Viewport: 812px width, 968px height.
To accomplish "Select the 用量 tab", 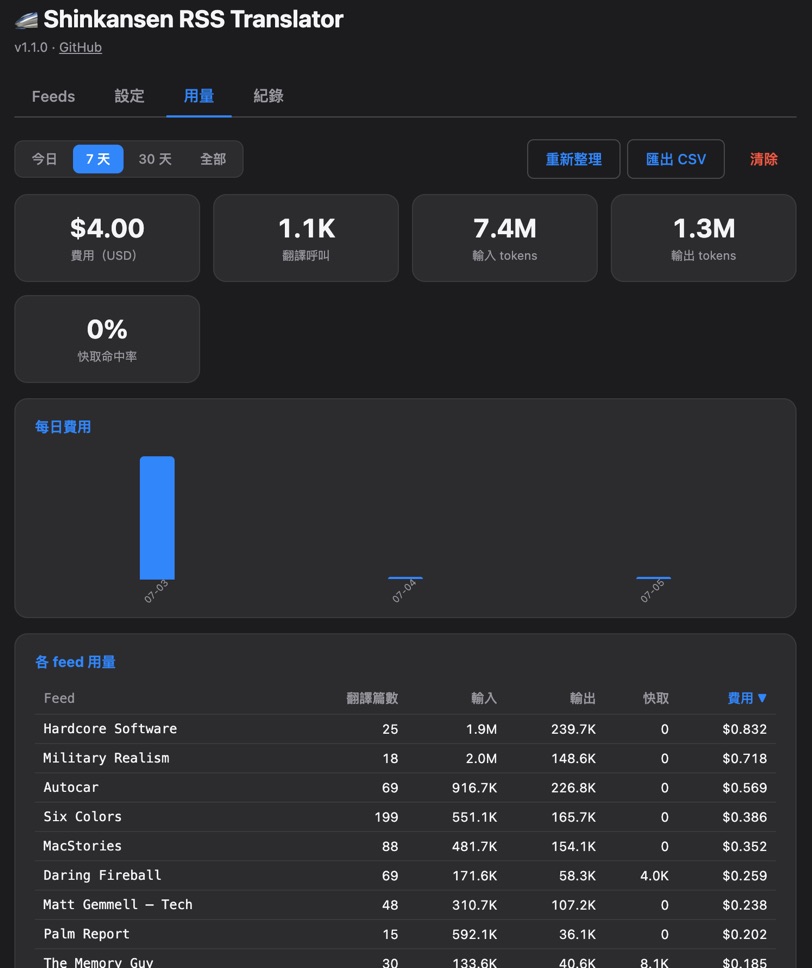I will [x=199, y=96].
